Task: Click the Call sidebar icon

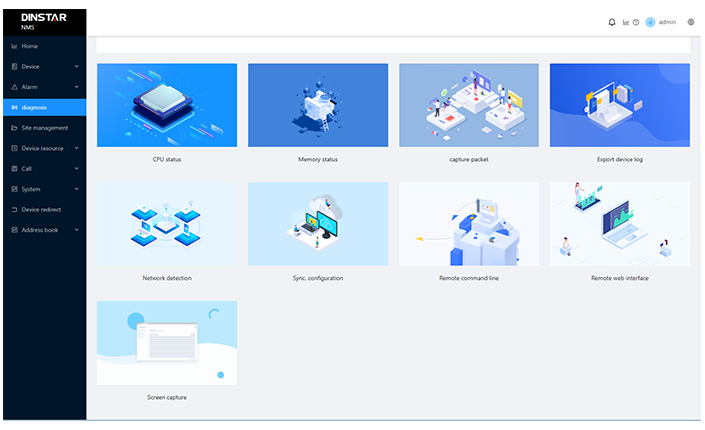Action: [x=14, y=169]
